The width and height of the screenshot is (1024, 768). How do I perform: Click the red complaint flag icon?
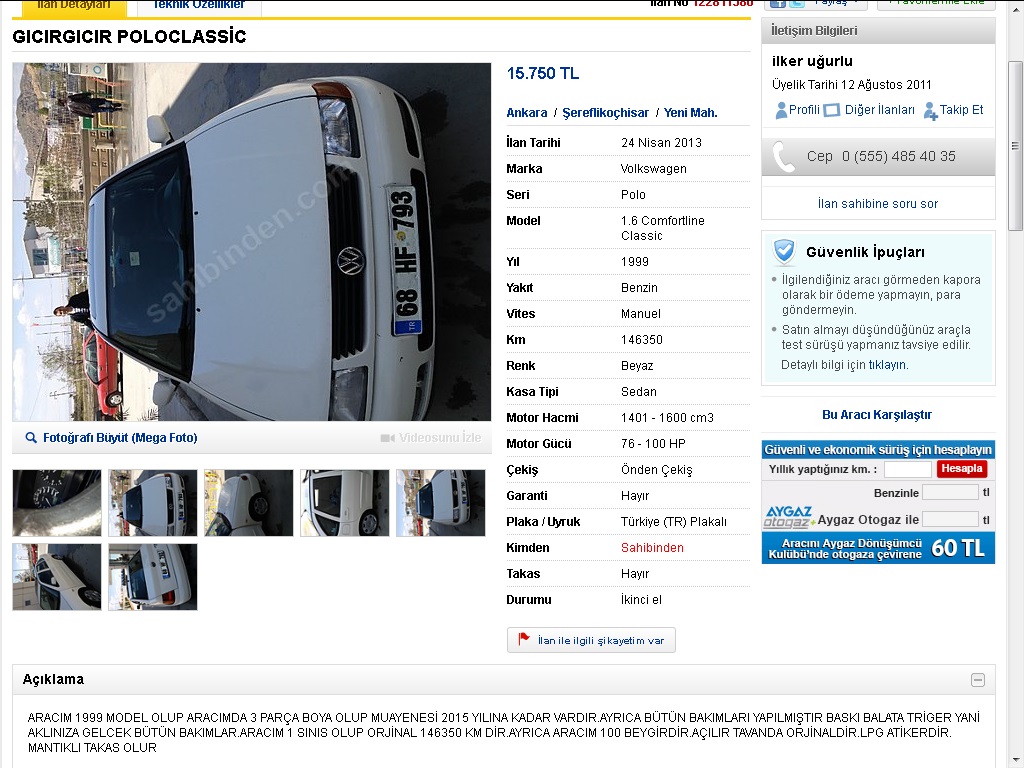pos(524,639)
